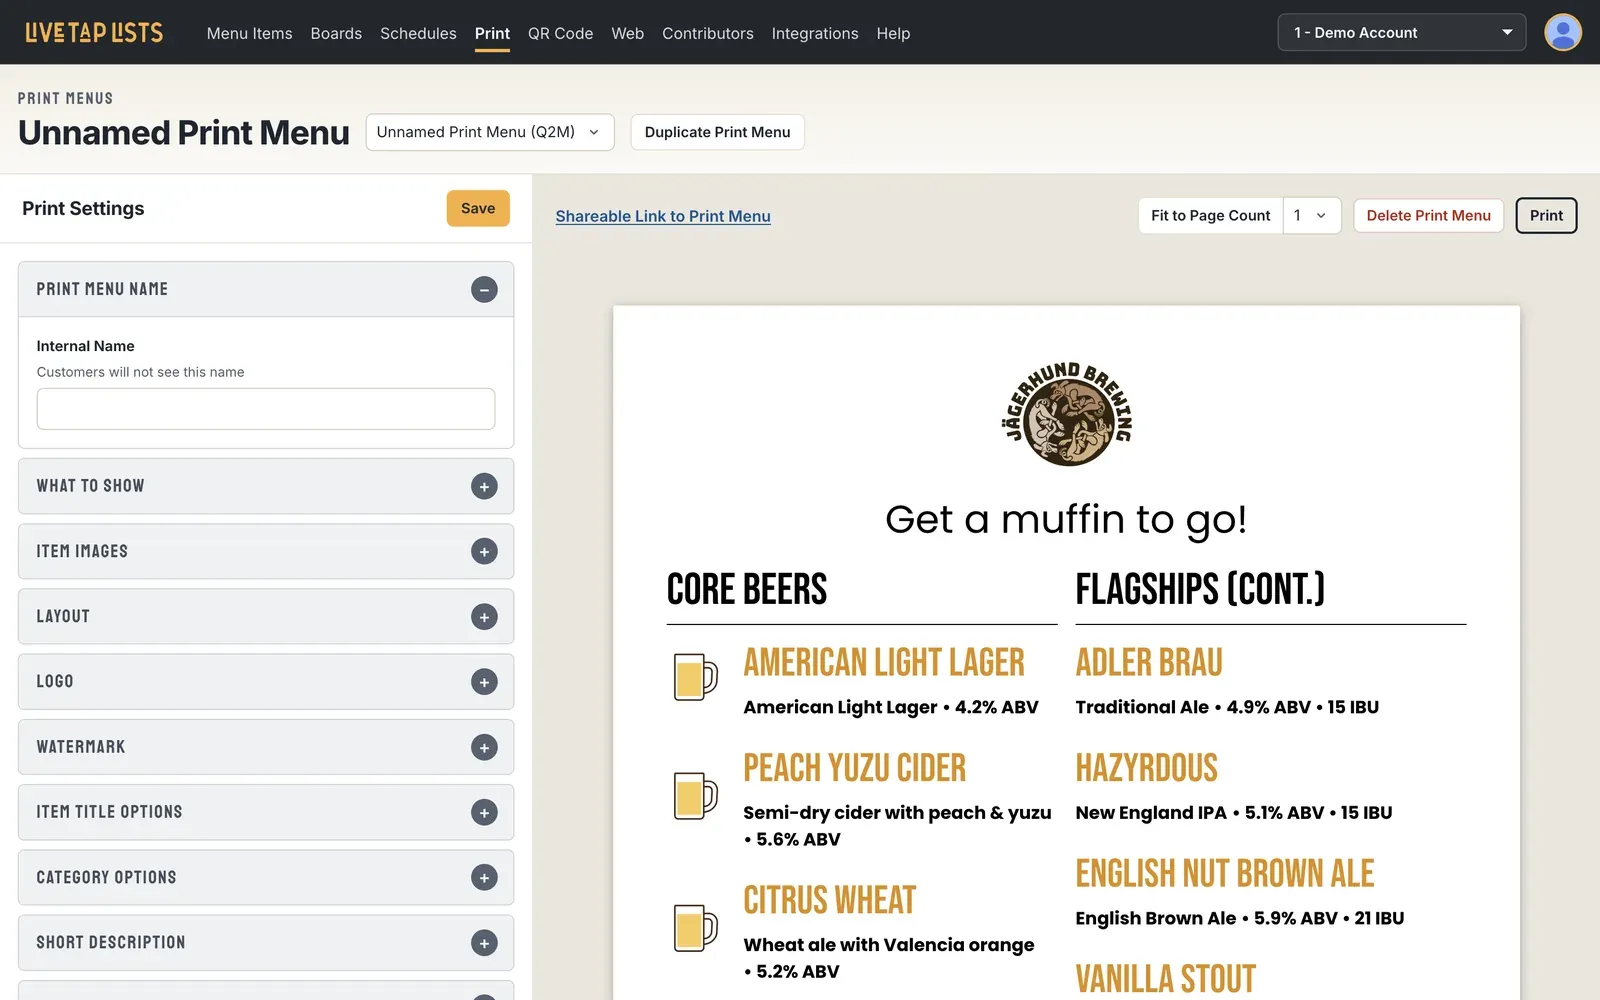Open the Demo Account dropdown
The height and width of the screenshot is (1000, 1600).
1401,32
